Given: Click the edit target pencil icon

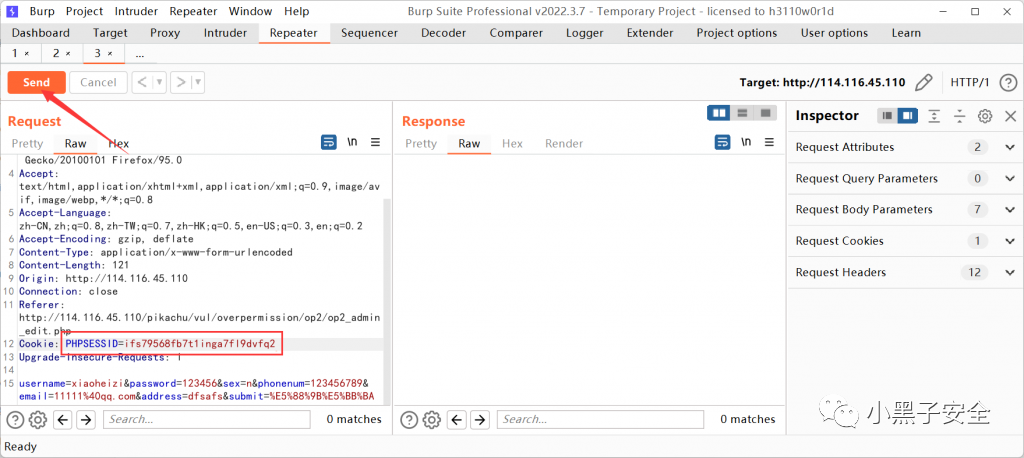Looking at the screenshot, I should [x=924, y=82].
